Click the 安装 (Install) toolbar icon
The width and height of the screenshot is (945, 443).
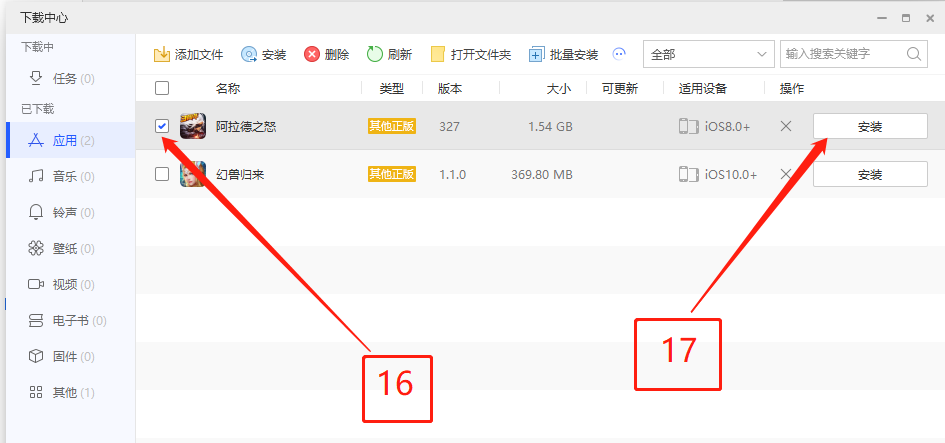coord(249,54)
